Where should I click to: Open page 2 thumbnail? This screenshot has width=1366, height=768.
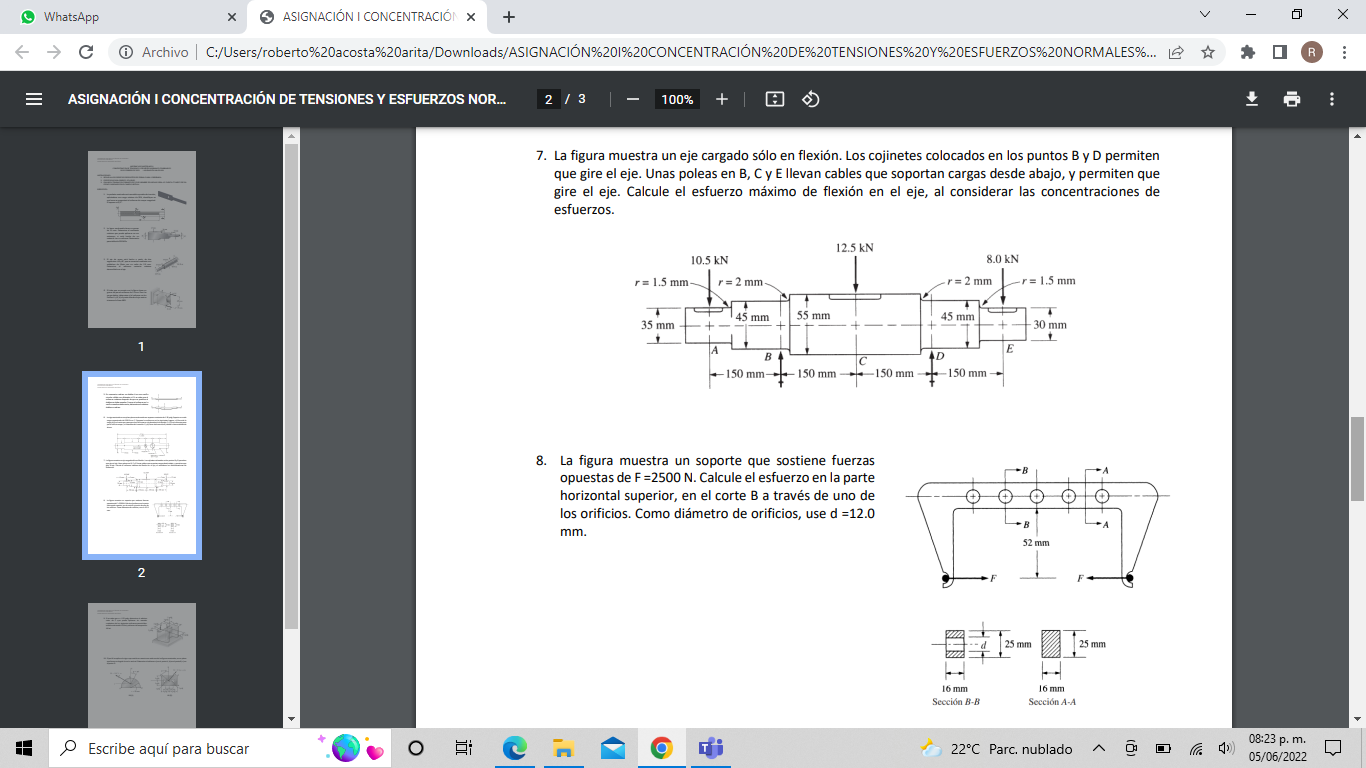tap(141, 465)
